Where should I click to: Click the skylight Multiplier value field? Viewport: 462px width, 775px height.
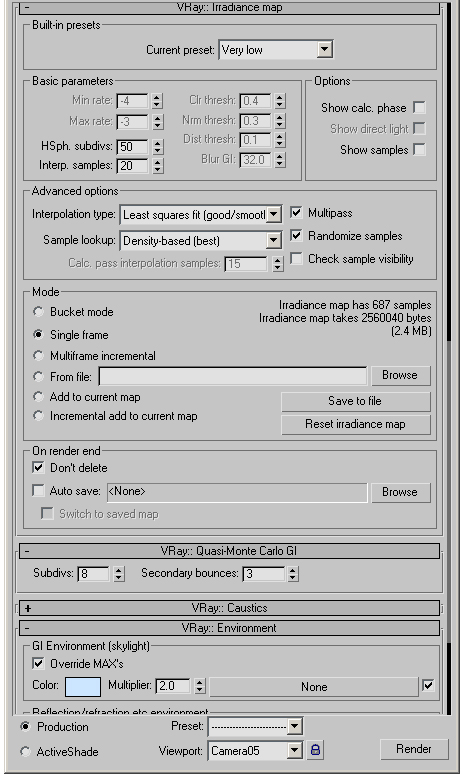pyautogui.click(x=173, y=686)
